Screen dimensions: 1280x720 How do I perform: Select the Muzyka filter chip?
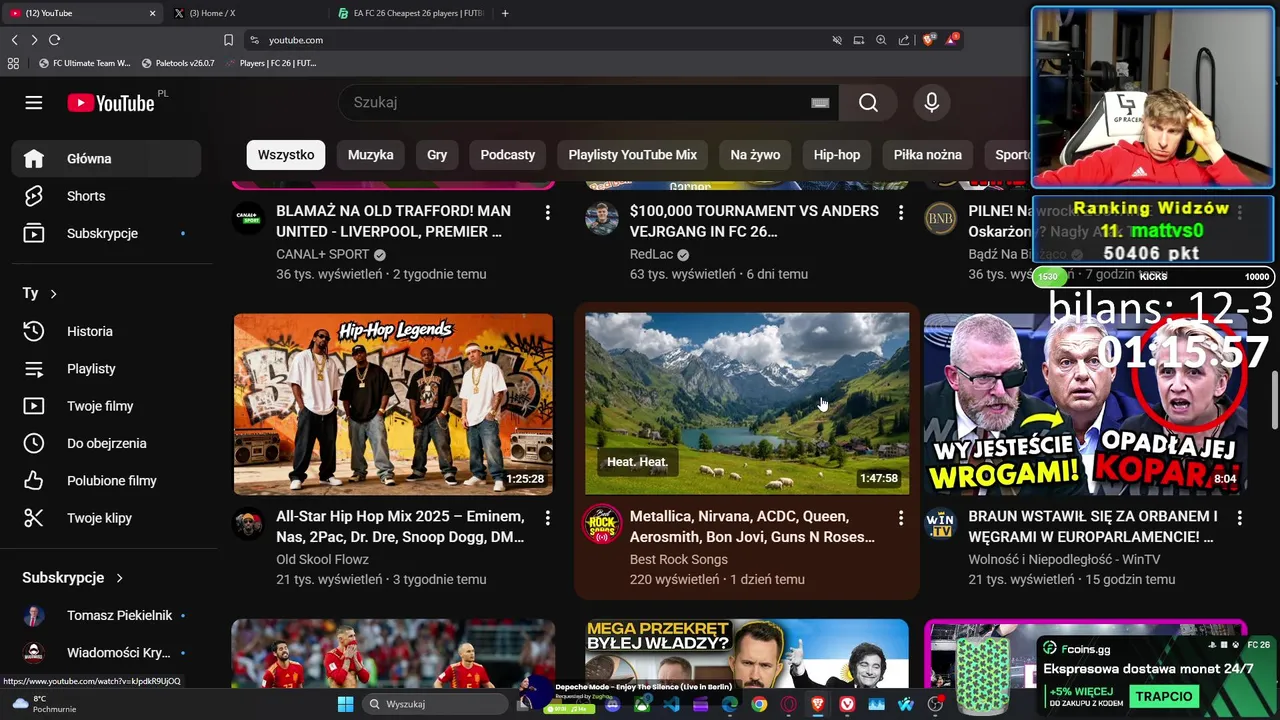(x=371, y=155)
